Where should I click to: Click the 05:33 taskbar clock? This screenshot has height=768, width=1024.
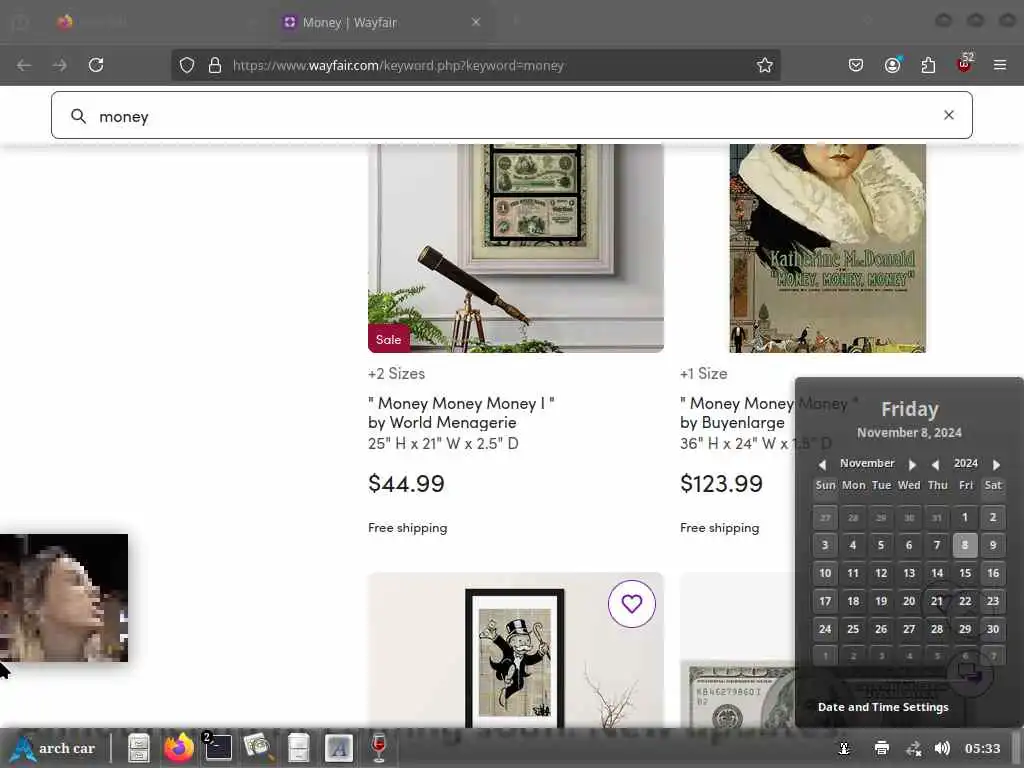coord(982,748)
